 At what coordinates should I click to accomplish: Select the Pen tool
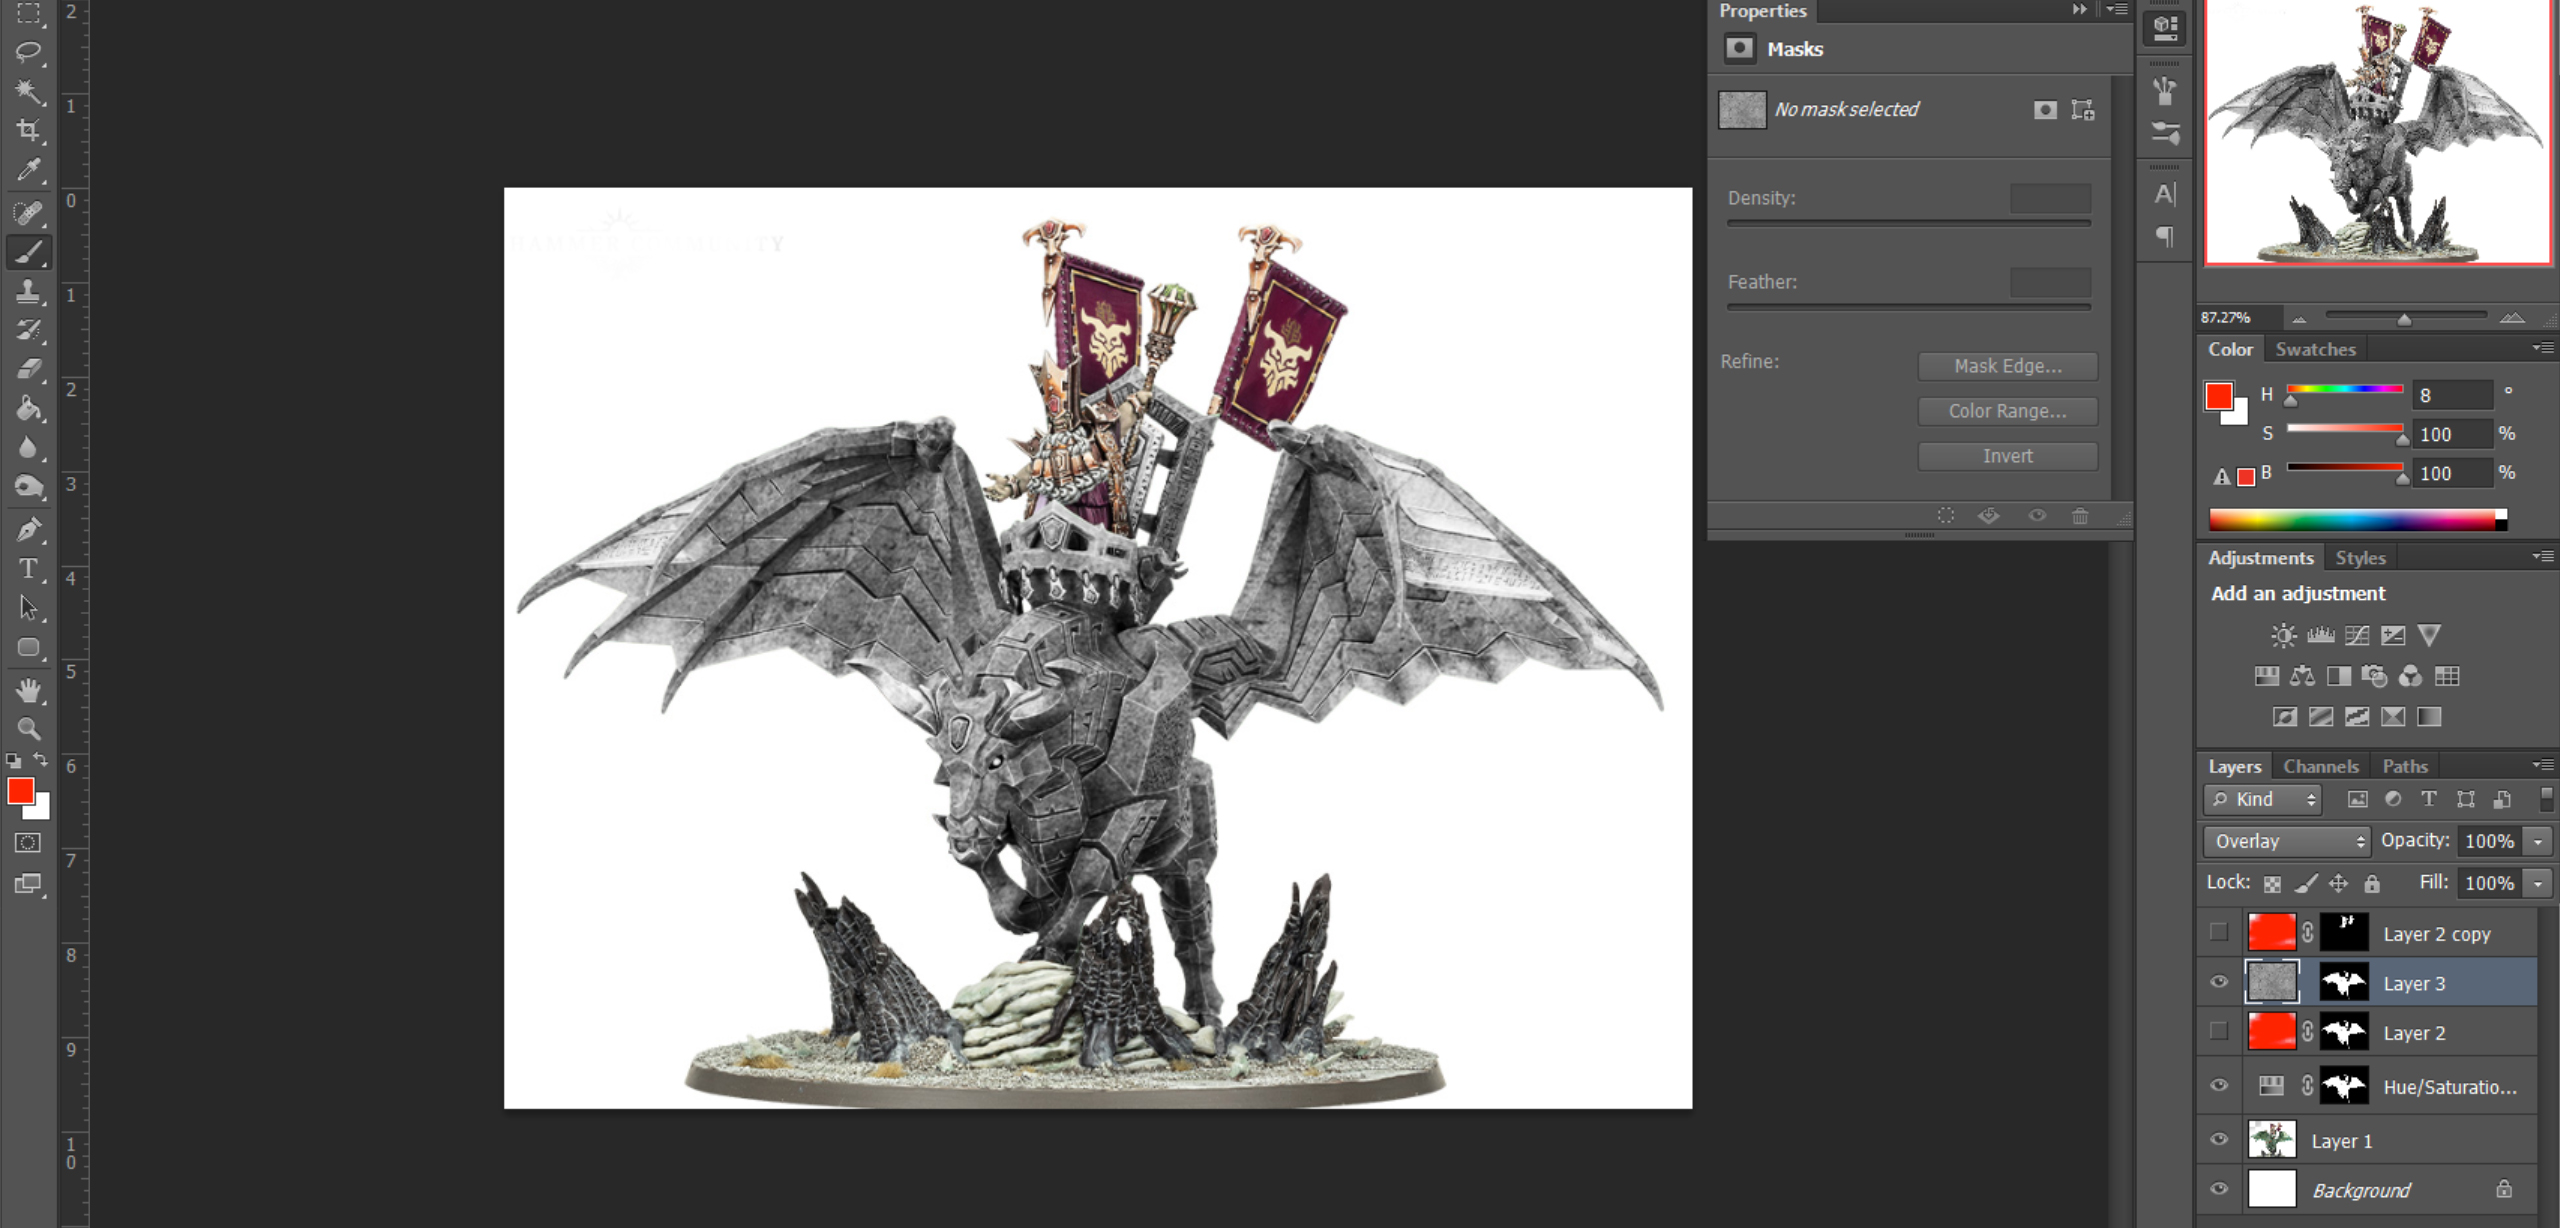pos(28,529)
